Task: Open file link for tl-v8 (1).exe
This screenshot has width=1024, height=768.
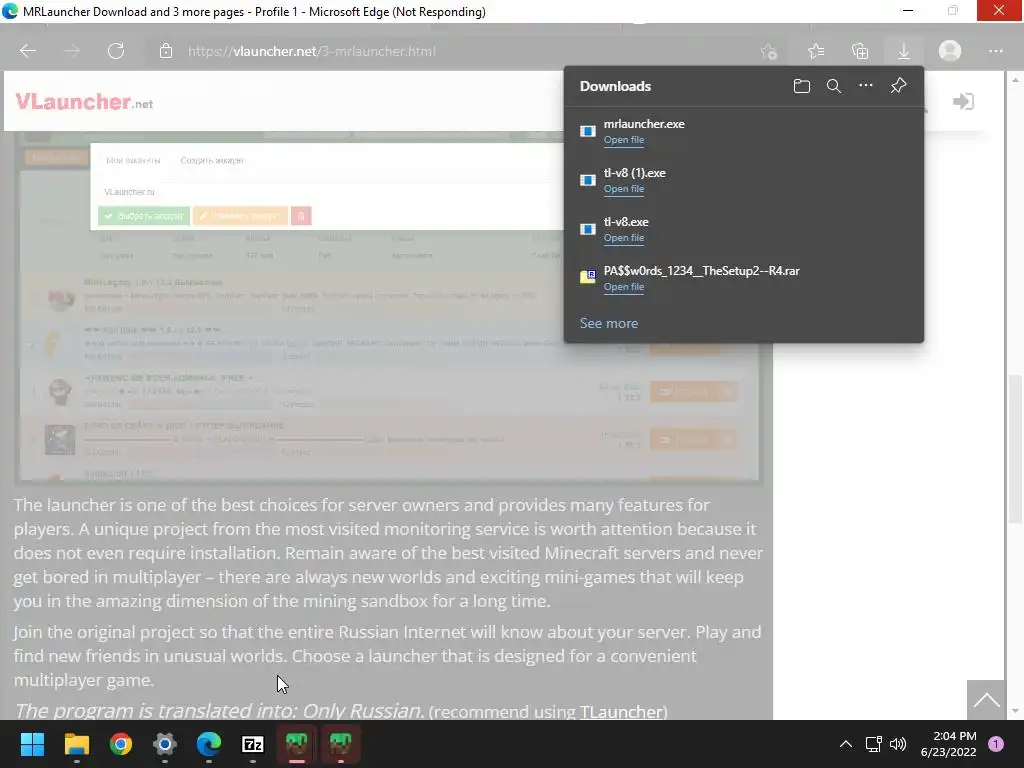Action: 624,189
